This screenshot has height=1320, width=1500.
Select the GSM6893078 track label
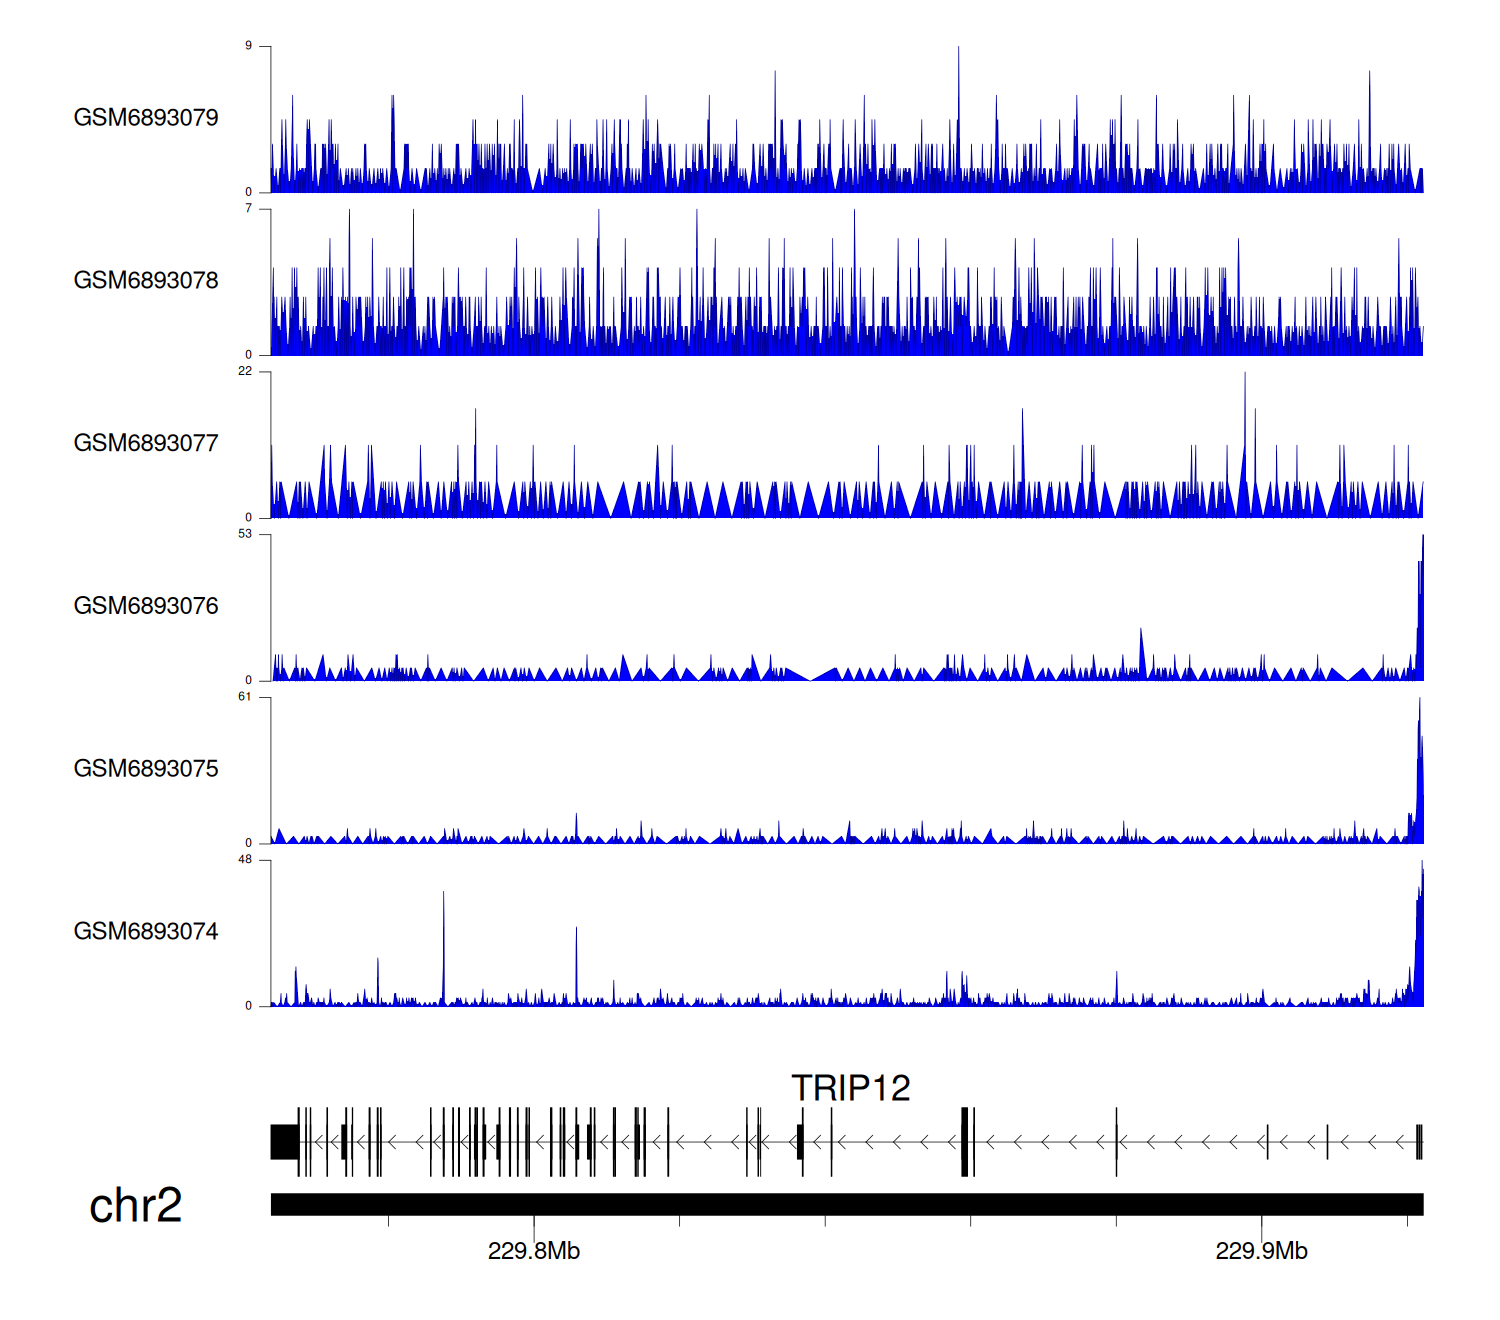[x=146, y=281]
